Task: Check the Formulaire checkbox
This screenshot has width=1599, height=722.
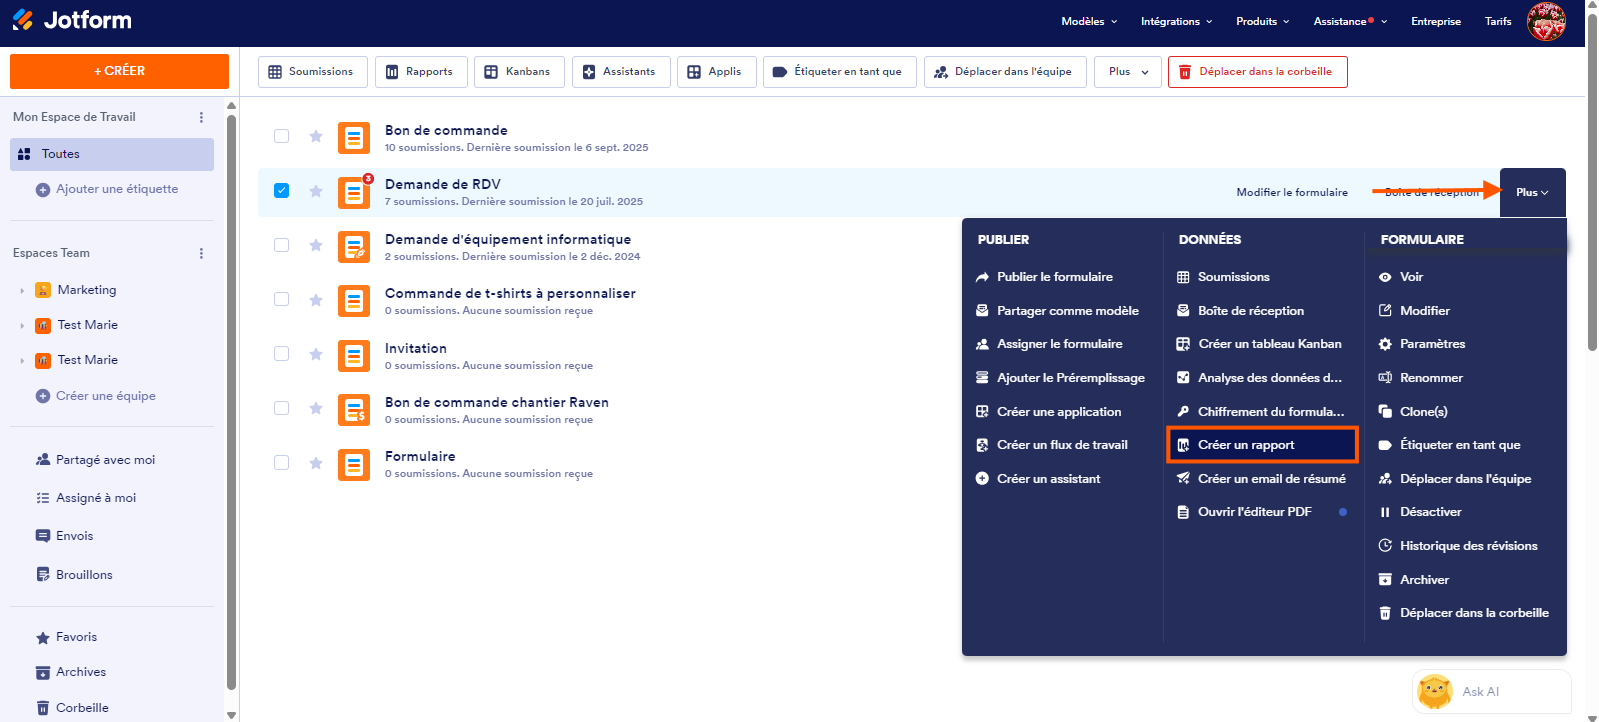Action: (282, 462)
